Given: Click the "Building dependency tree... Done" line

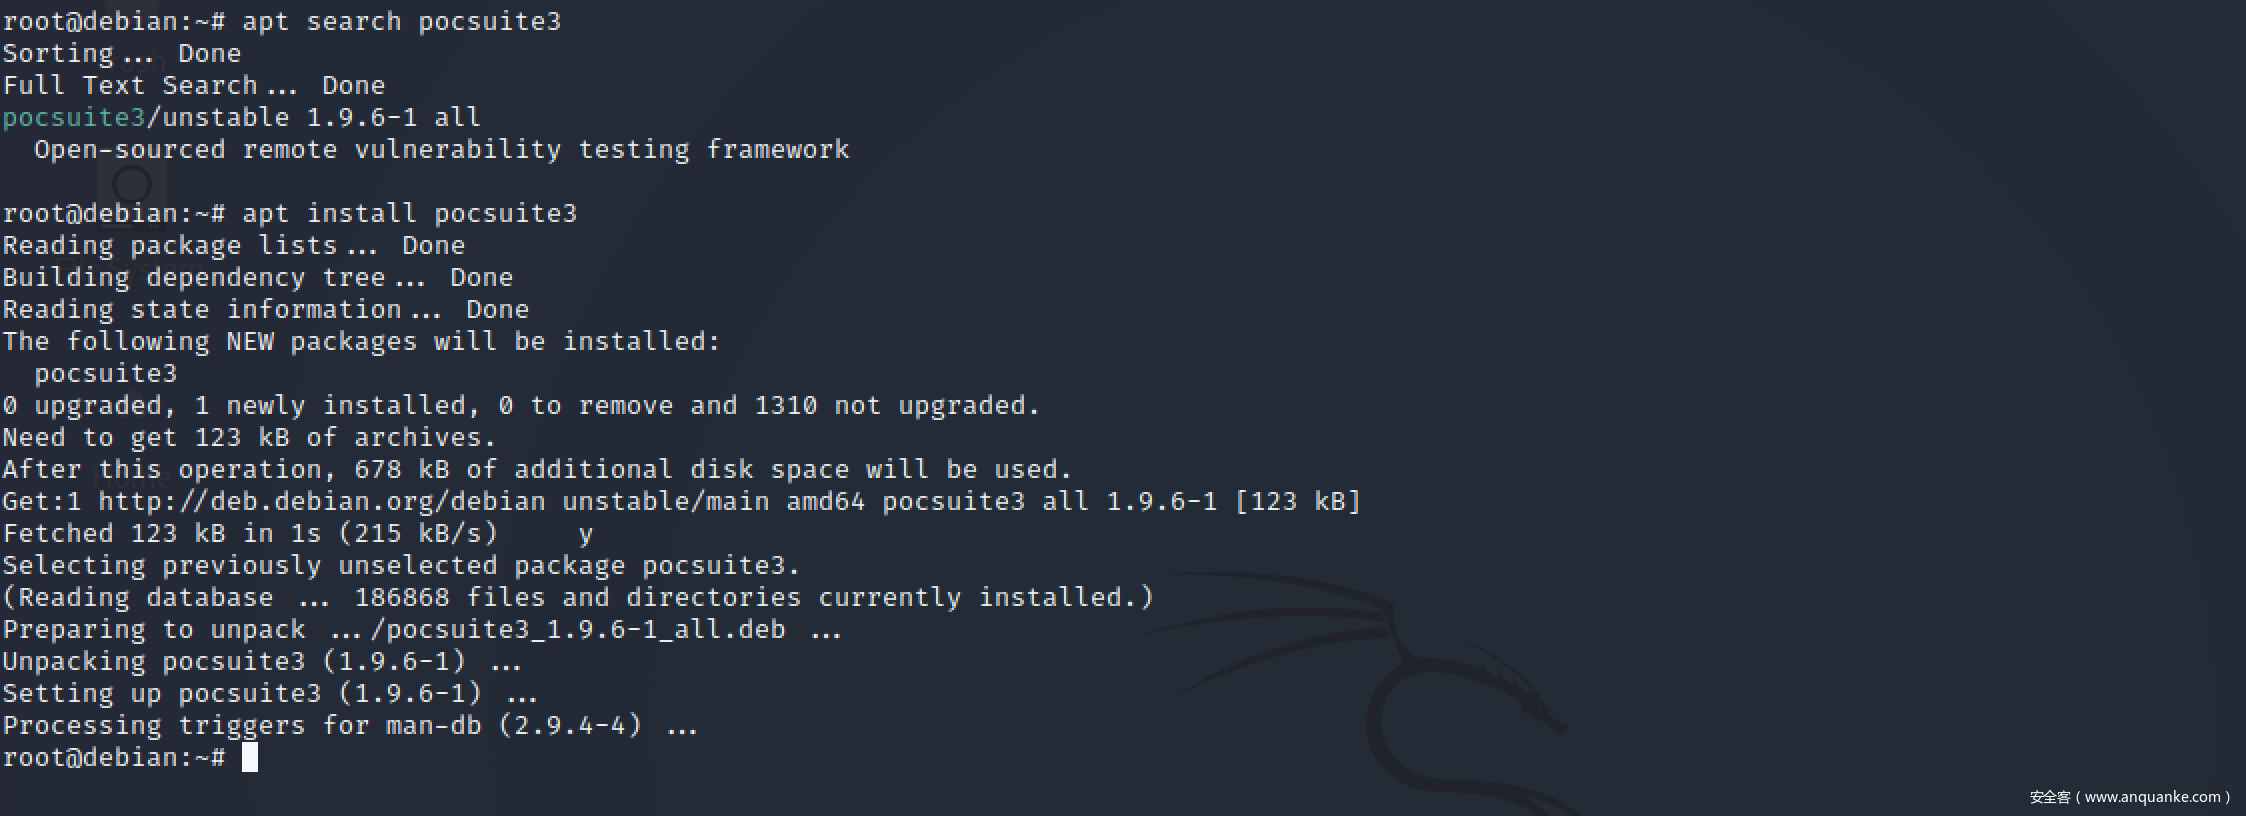Looking at the screenshot, I should (x=257, y=278).
